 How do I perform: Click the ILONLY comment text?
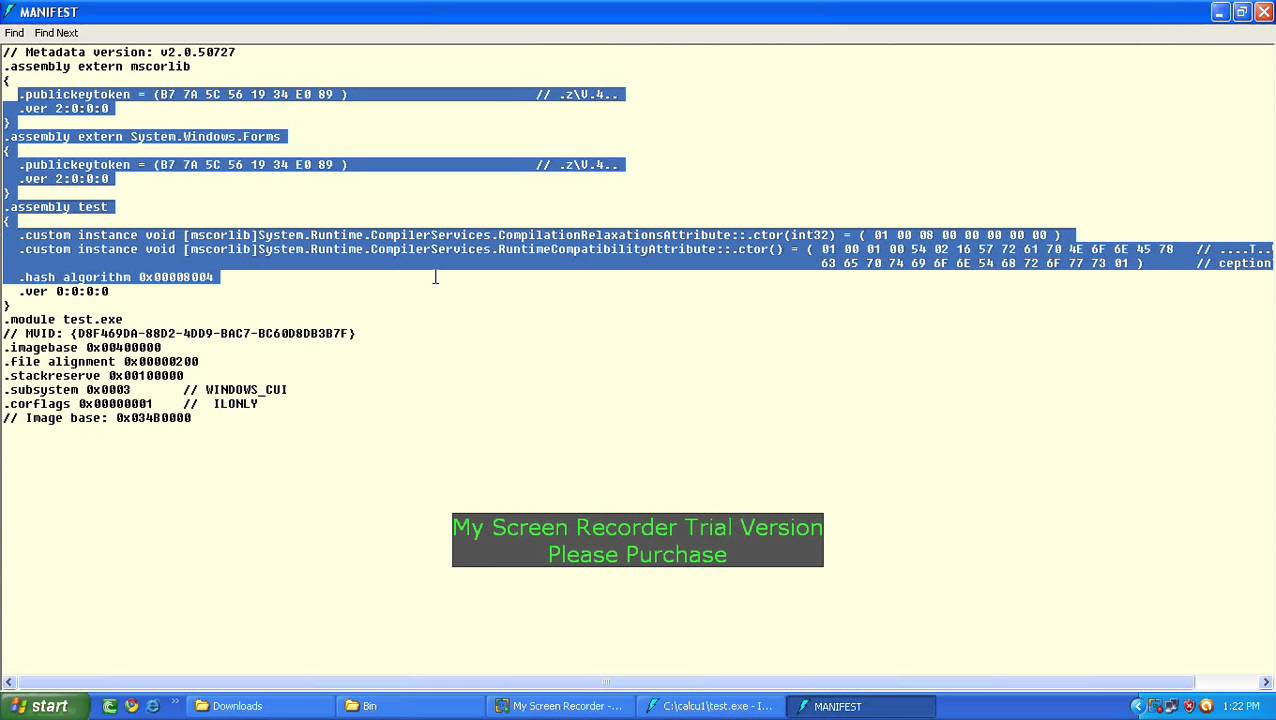point(236,403)
